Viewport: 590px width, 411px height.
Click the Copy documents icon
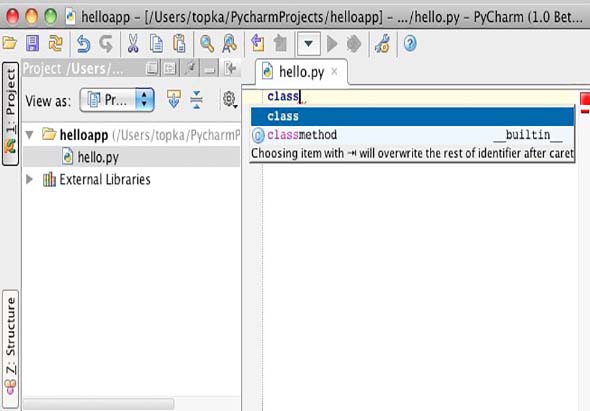coord(156,44)
